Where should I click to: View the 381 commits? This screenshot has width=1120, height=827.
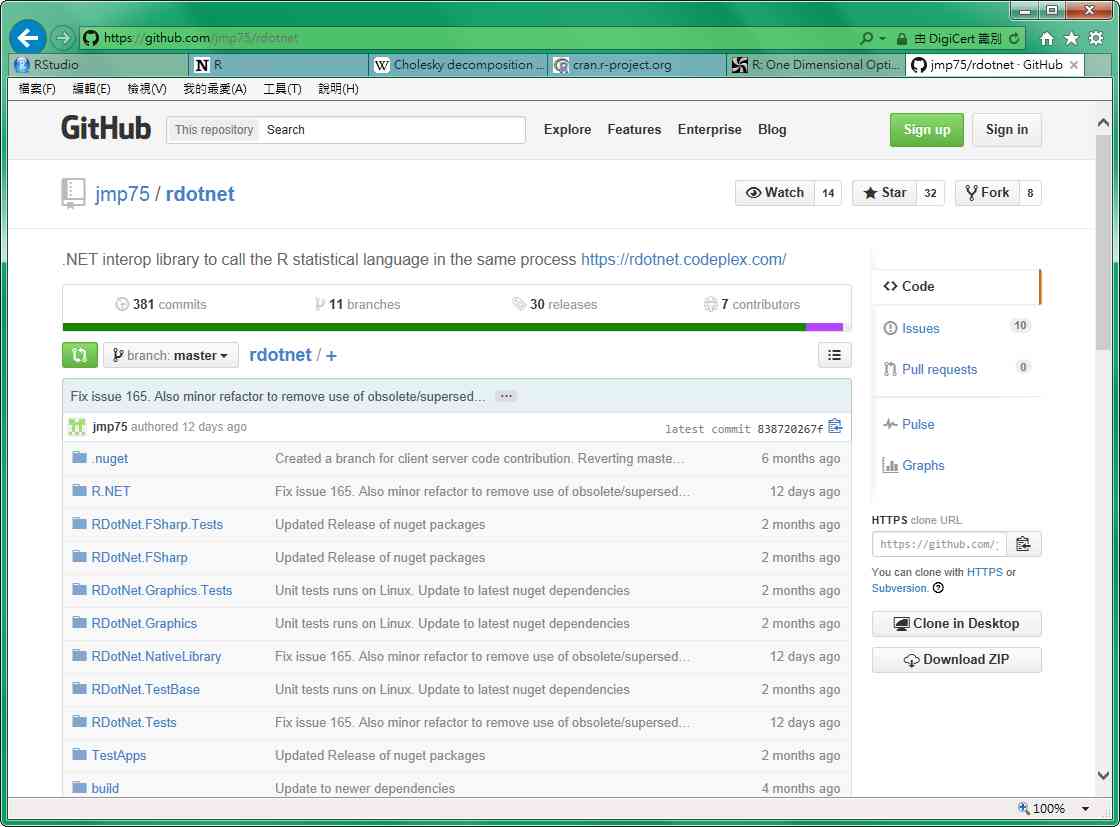tap(161, 304)
